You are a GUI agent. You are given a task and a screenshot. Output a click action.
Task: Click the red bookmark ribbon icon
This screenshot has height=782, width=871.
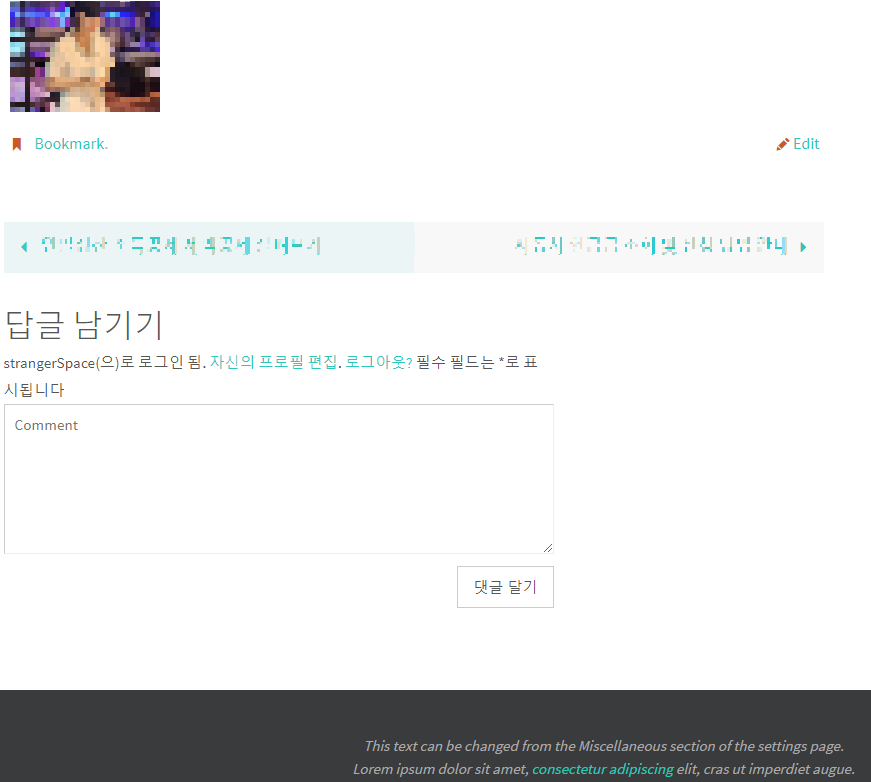(16, 143)
